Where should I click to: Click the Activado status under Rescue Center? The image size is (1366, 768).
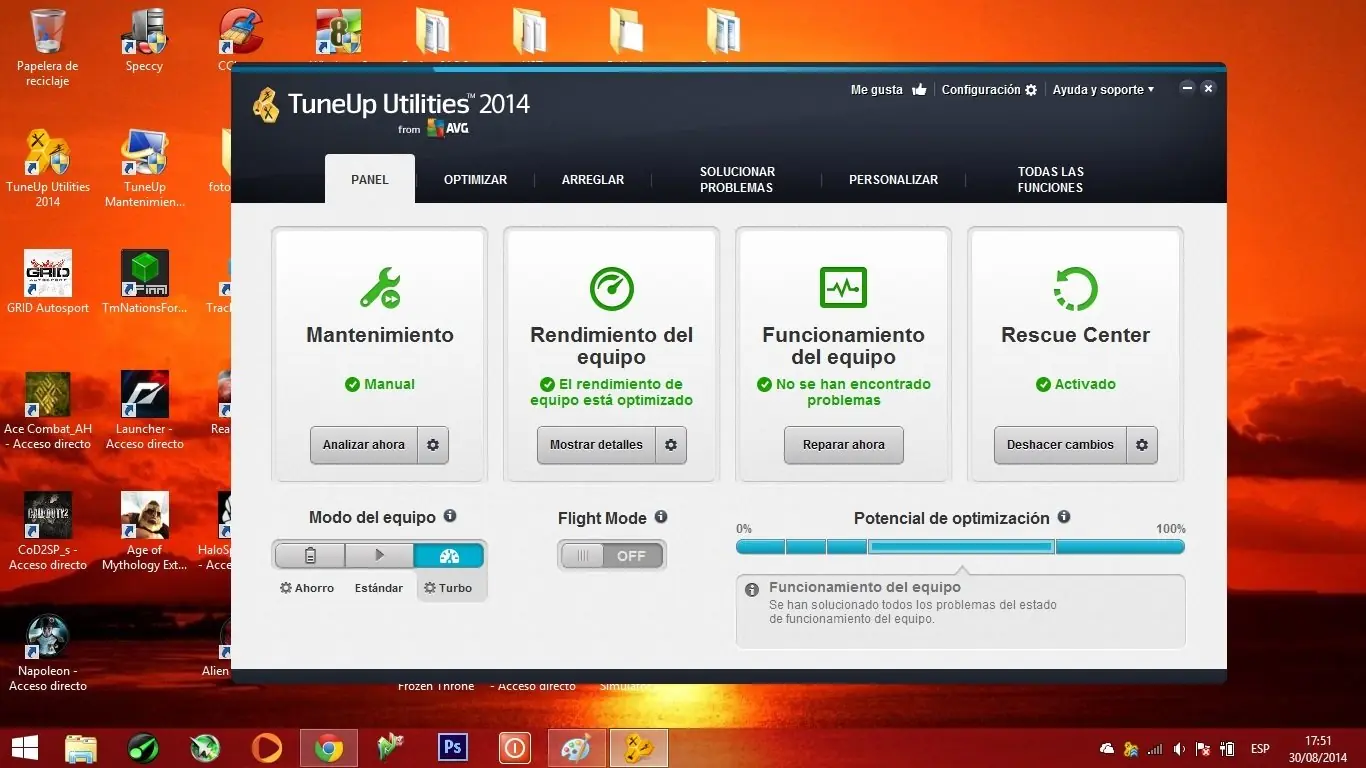click(1075, 384)
